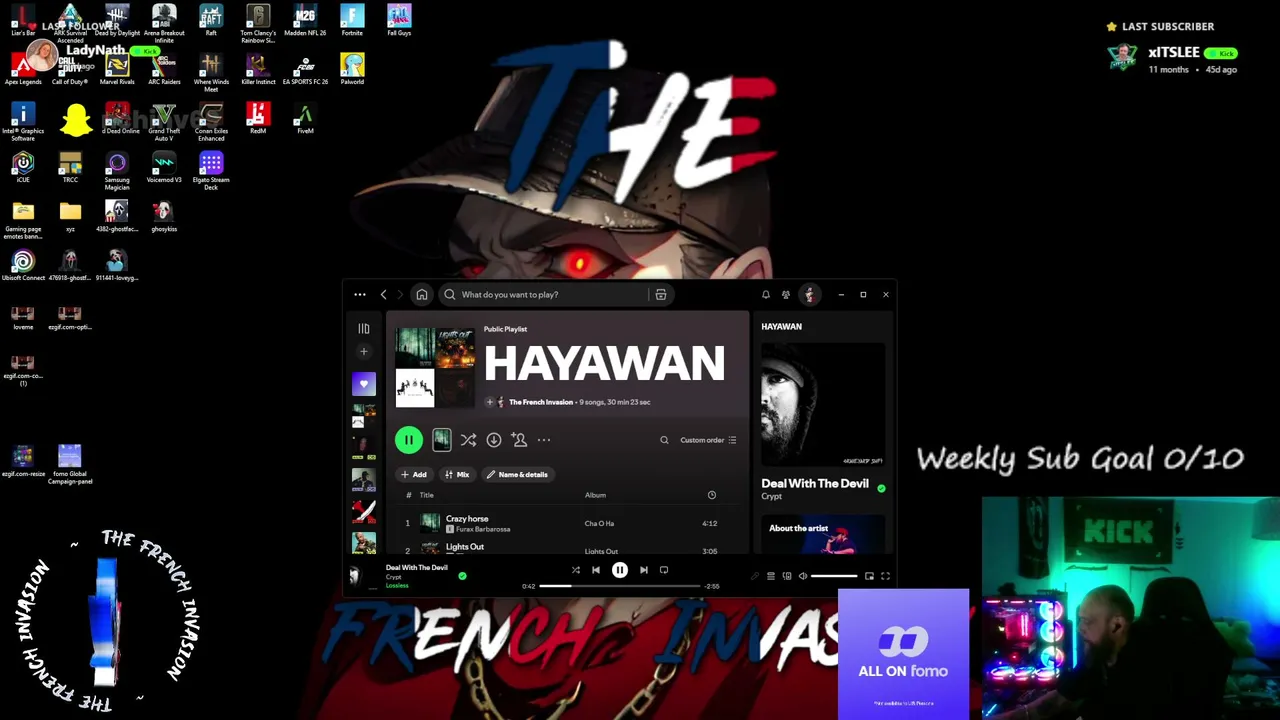
Task: Open the Furax Barbarossa artist link
Action: [483, 529]
